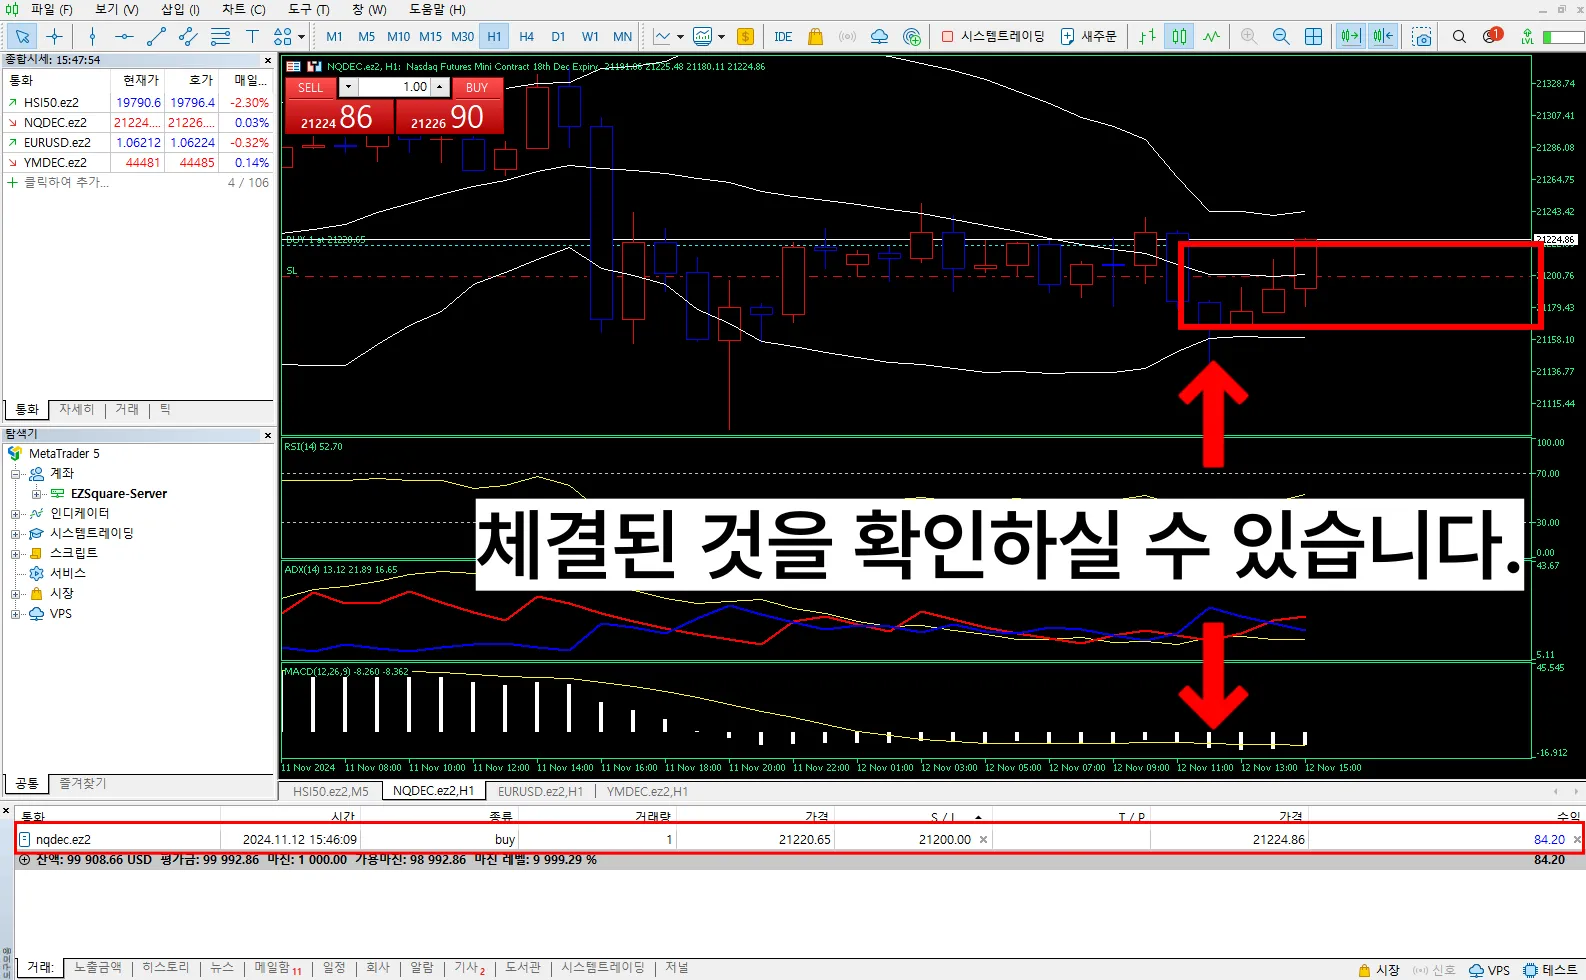Switch timeframe to M15
Viewport: 1586px width, 980px height.
pyautogui.click(x=430, y=36)
